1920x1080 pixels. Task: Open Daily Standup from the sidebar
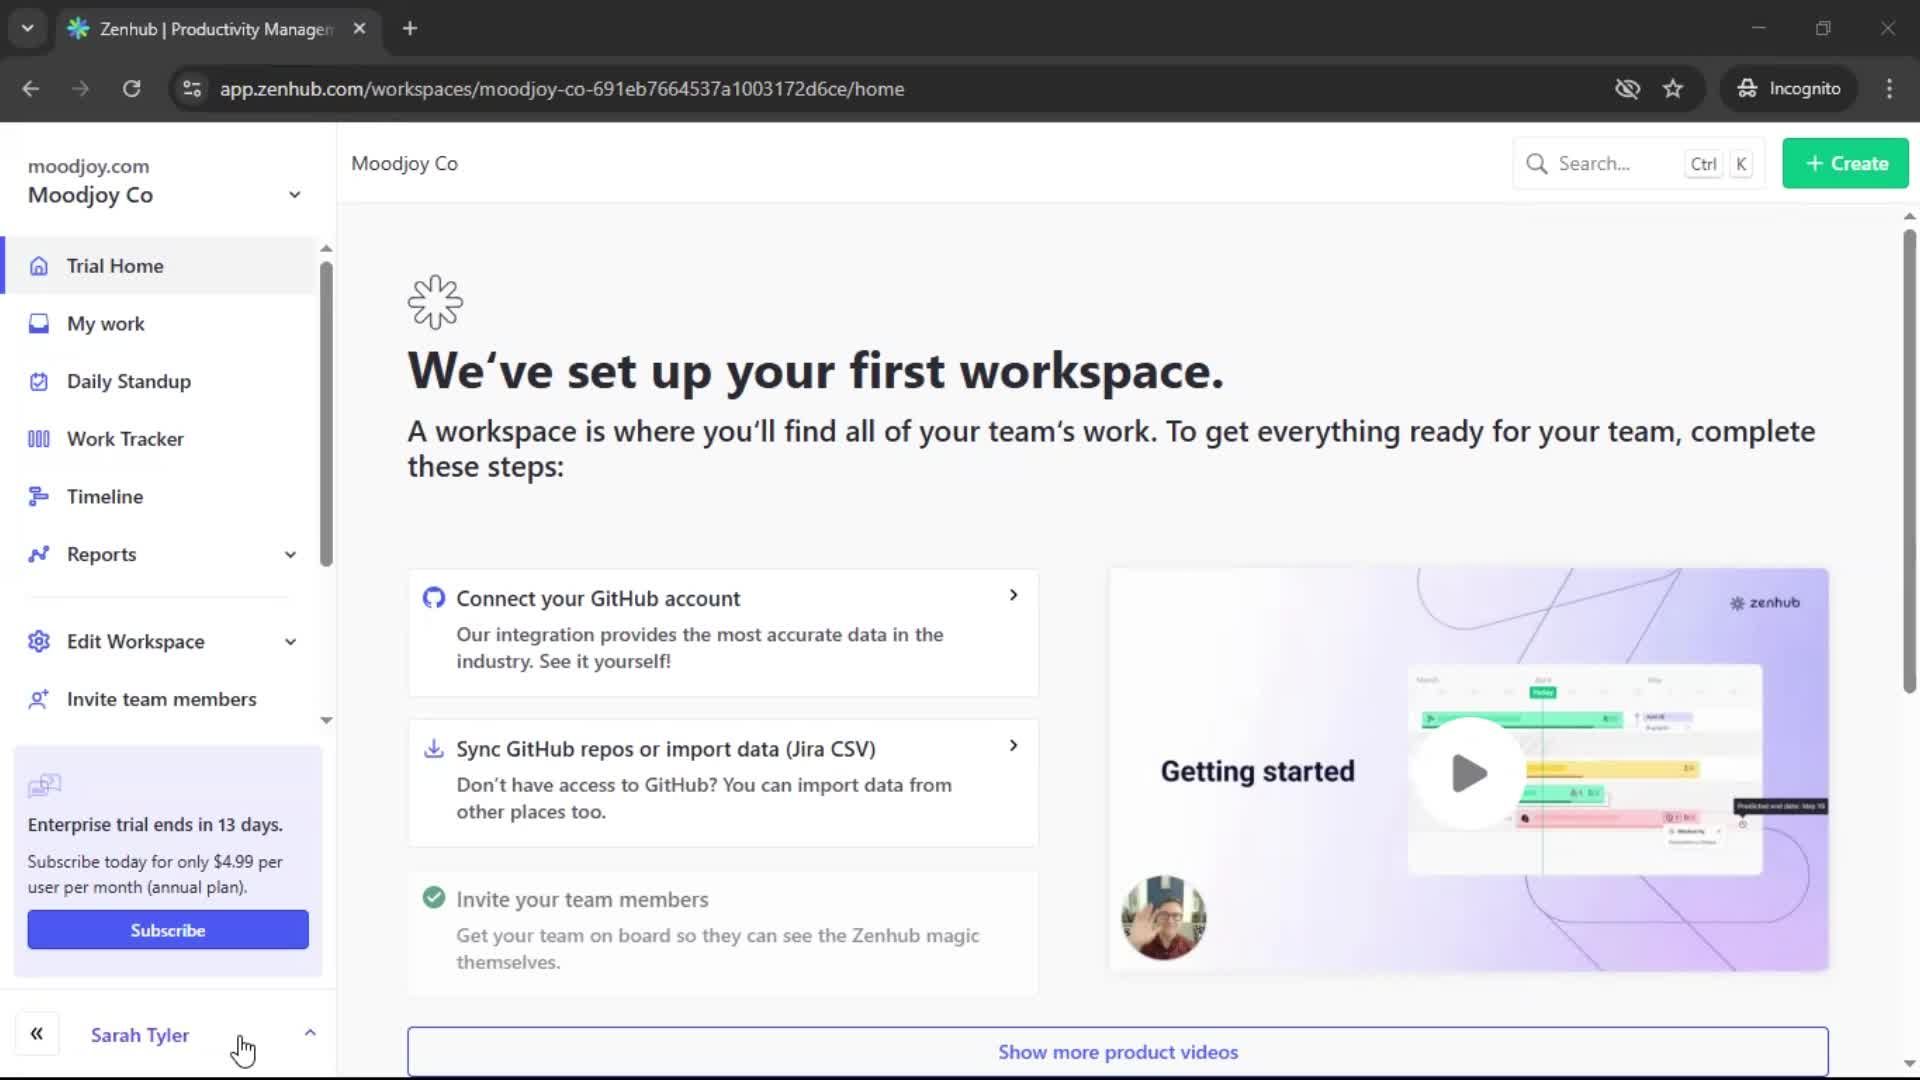(x=128, y=381)
